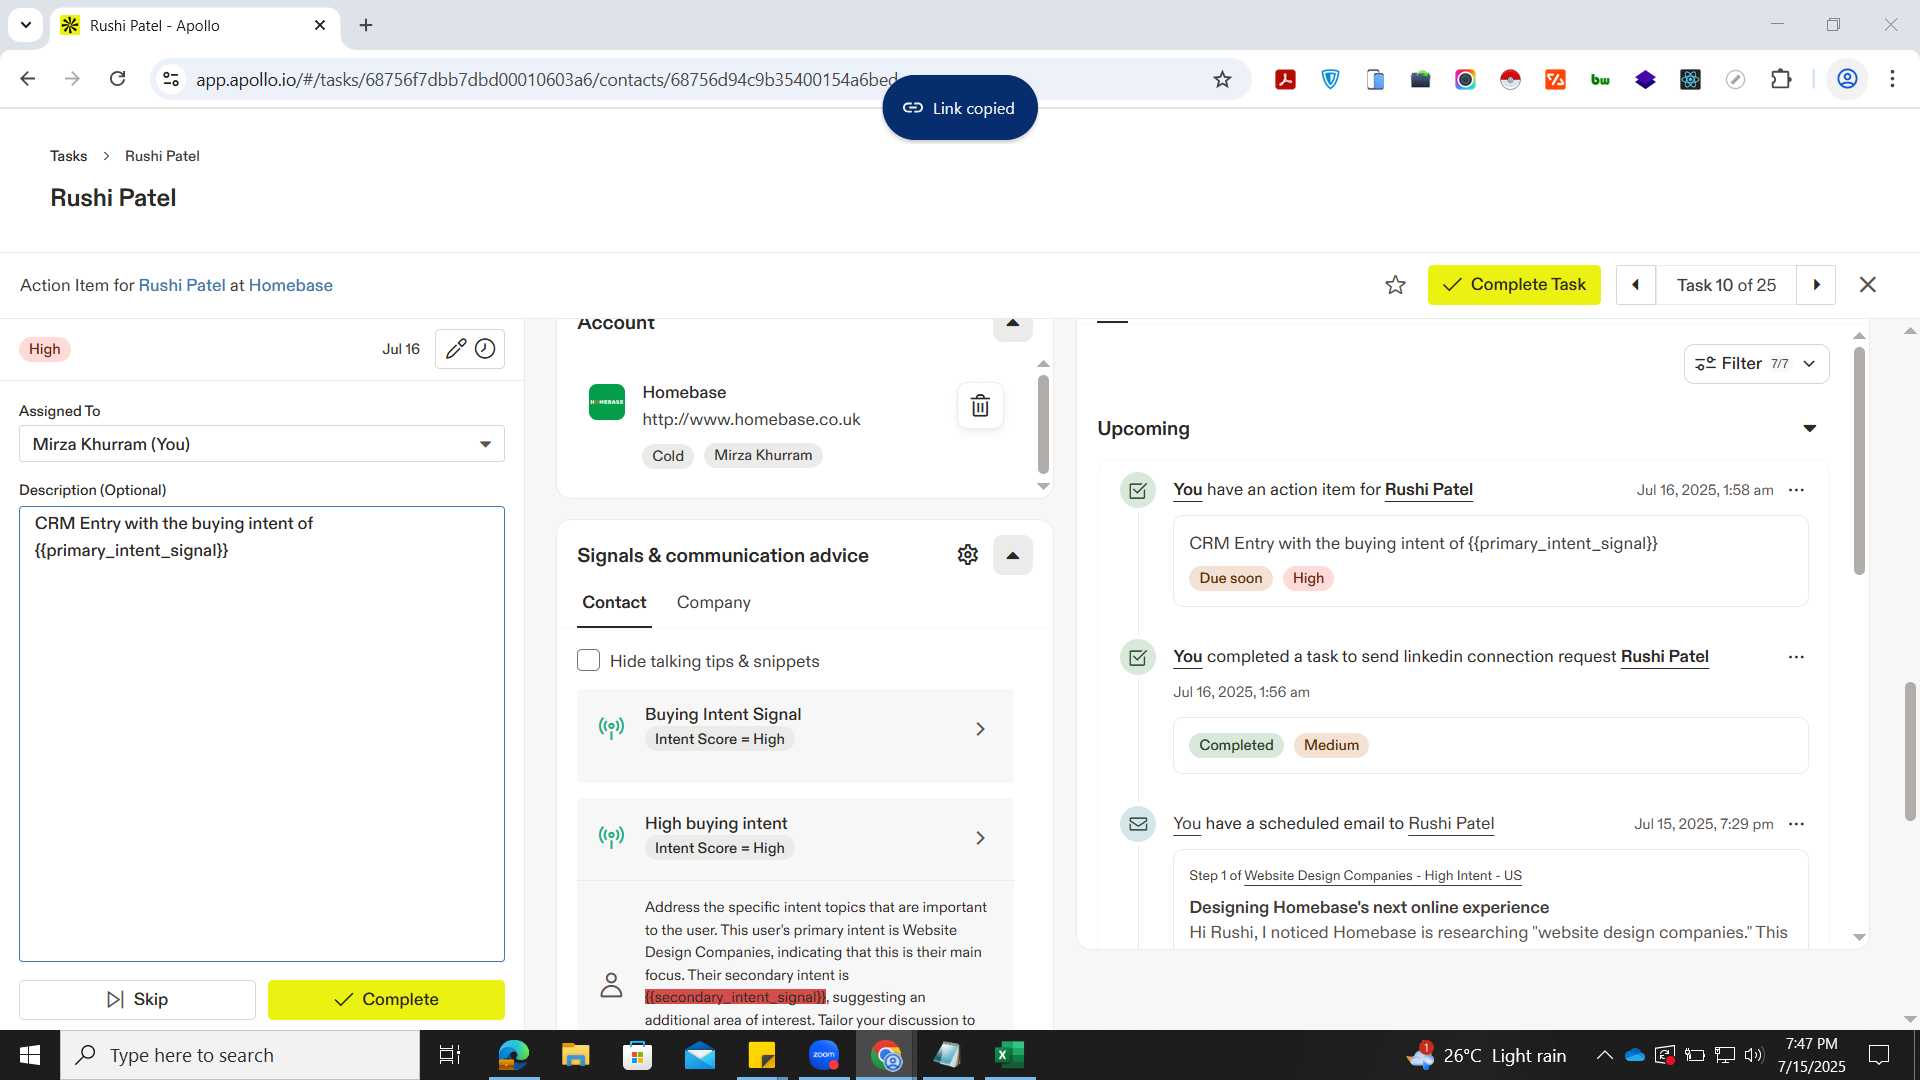The width and height of the screenshot is (1920, 1080).
Task: Open the Windows Start menu
Action: (30, 1055)
